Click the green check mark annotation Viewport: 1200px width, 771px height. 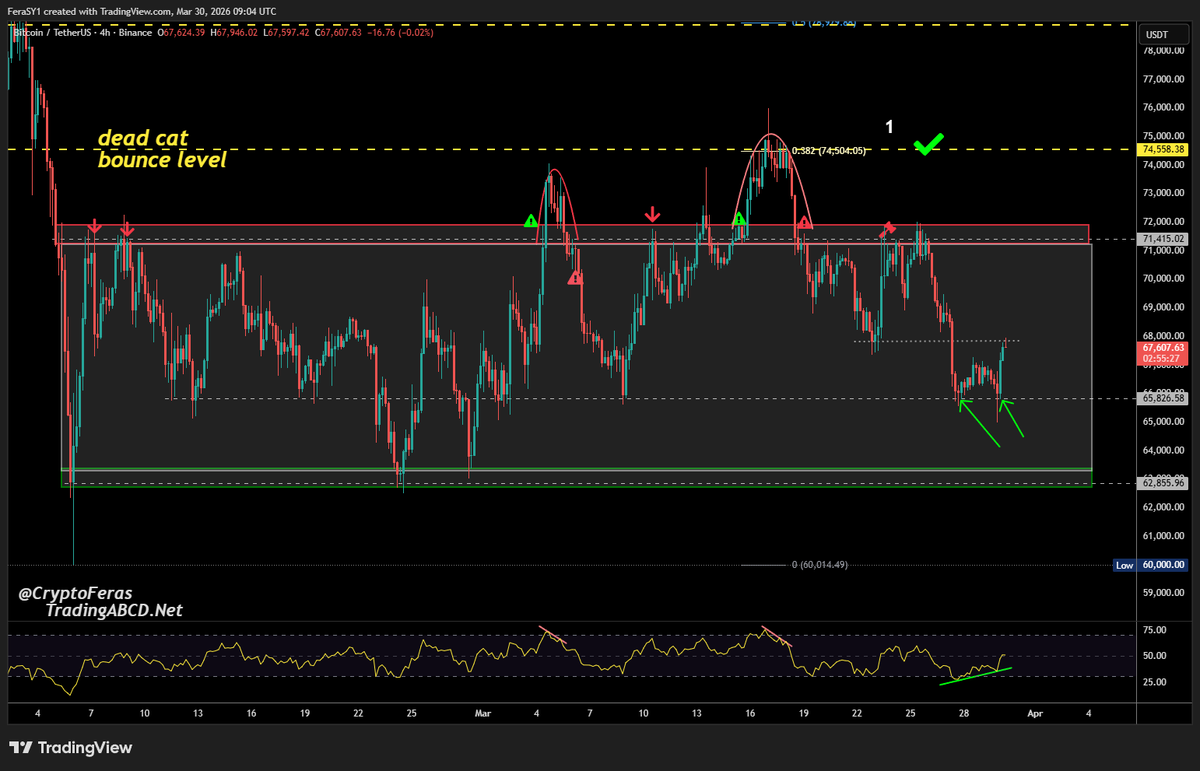(929, 145)
